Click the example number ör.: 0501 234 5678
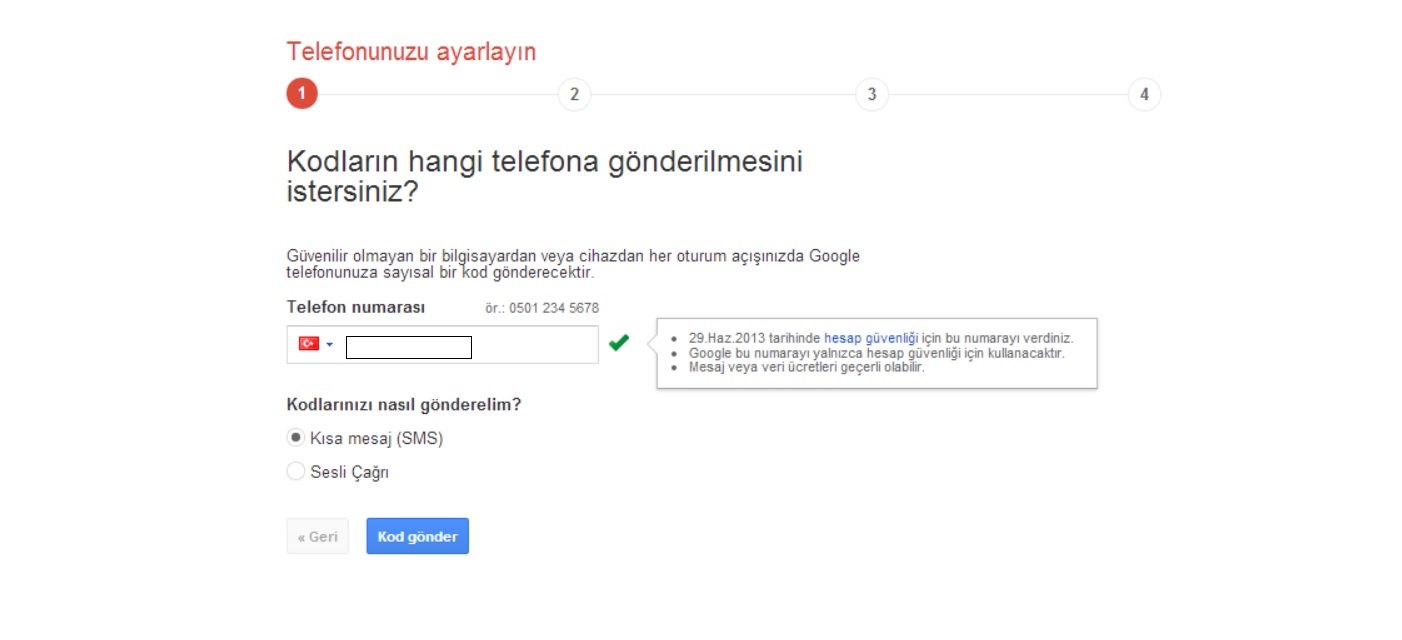This screenshot has width=1402, height=640. (542, 308)
